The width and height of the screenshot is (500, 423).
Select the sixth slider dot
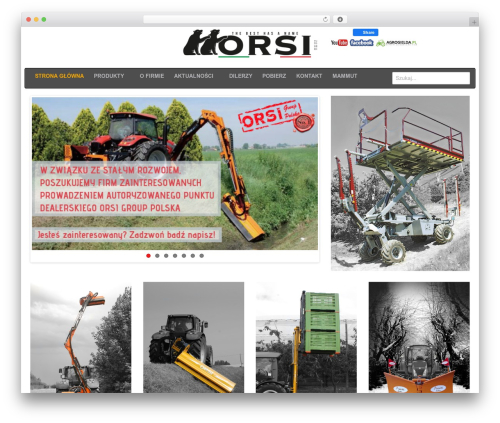pyautogui.click(x=193, y=256)
